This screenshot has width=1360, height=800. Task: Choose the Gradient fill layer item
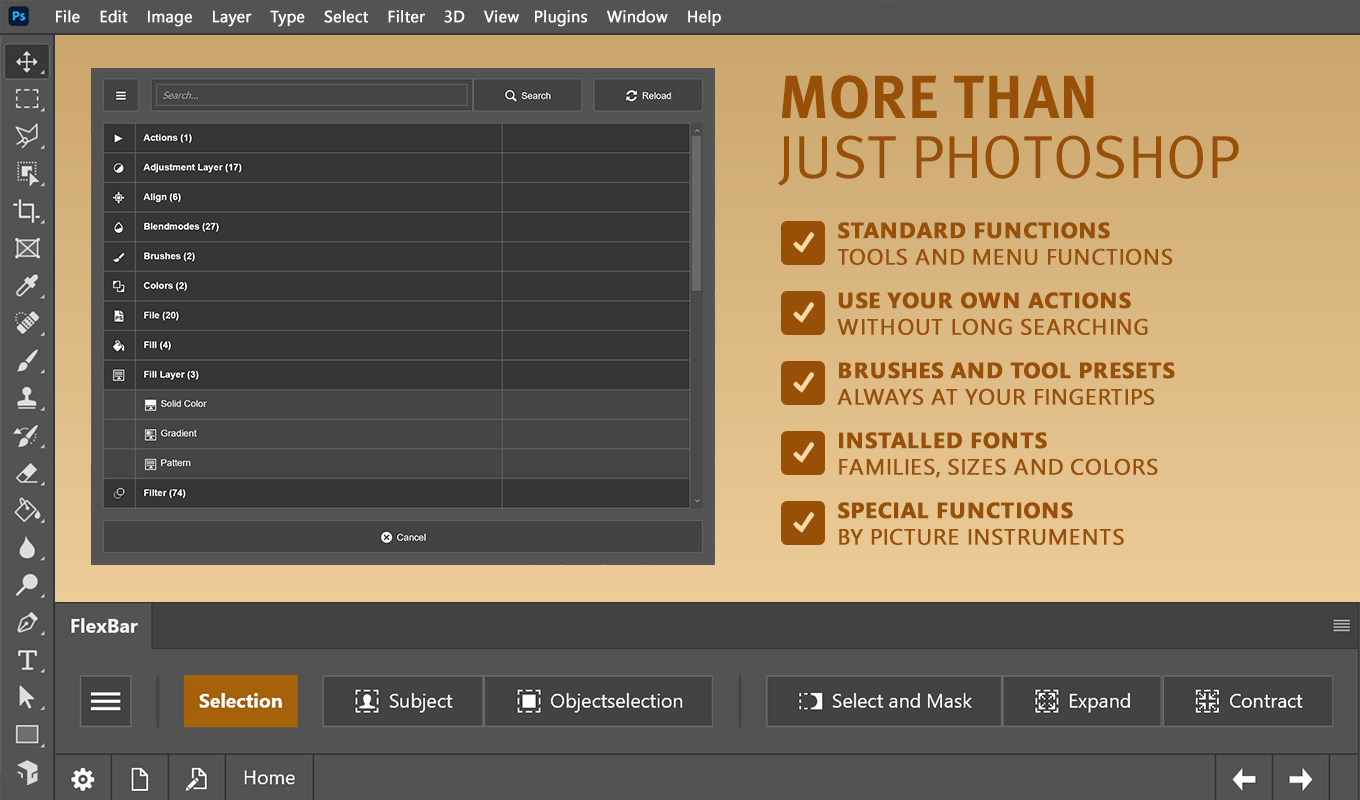397,434
